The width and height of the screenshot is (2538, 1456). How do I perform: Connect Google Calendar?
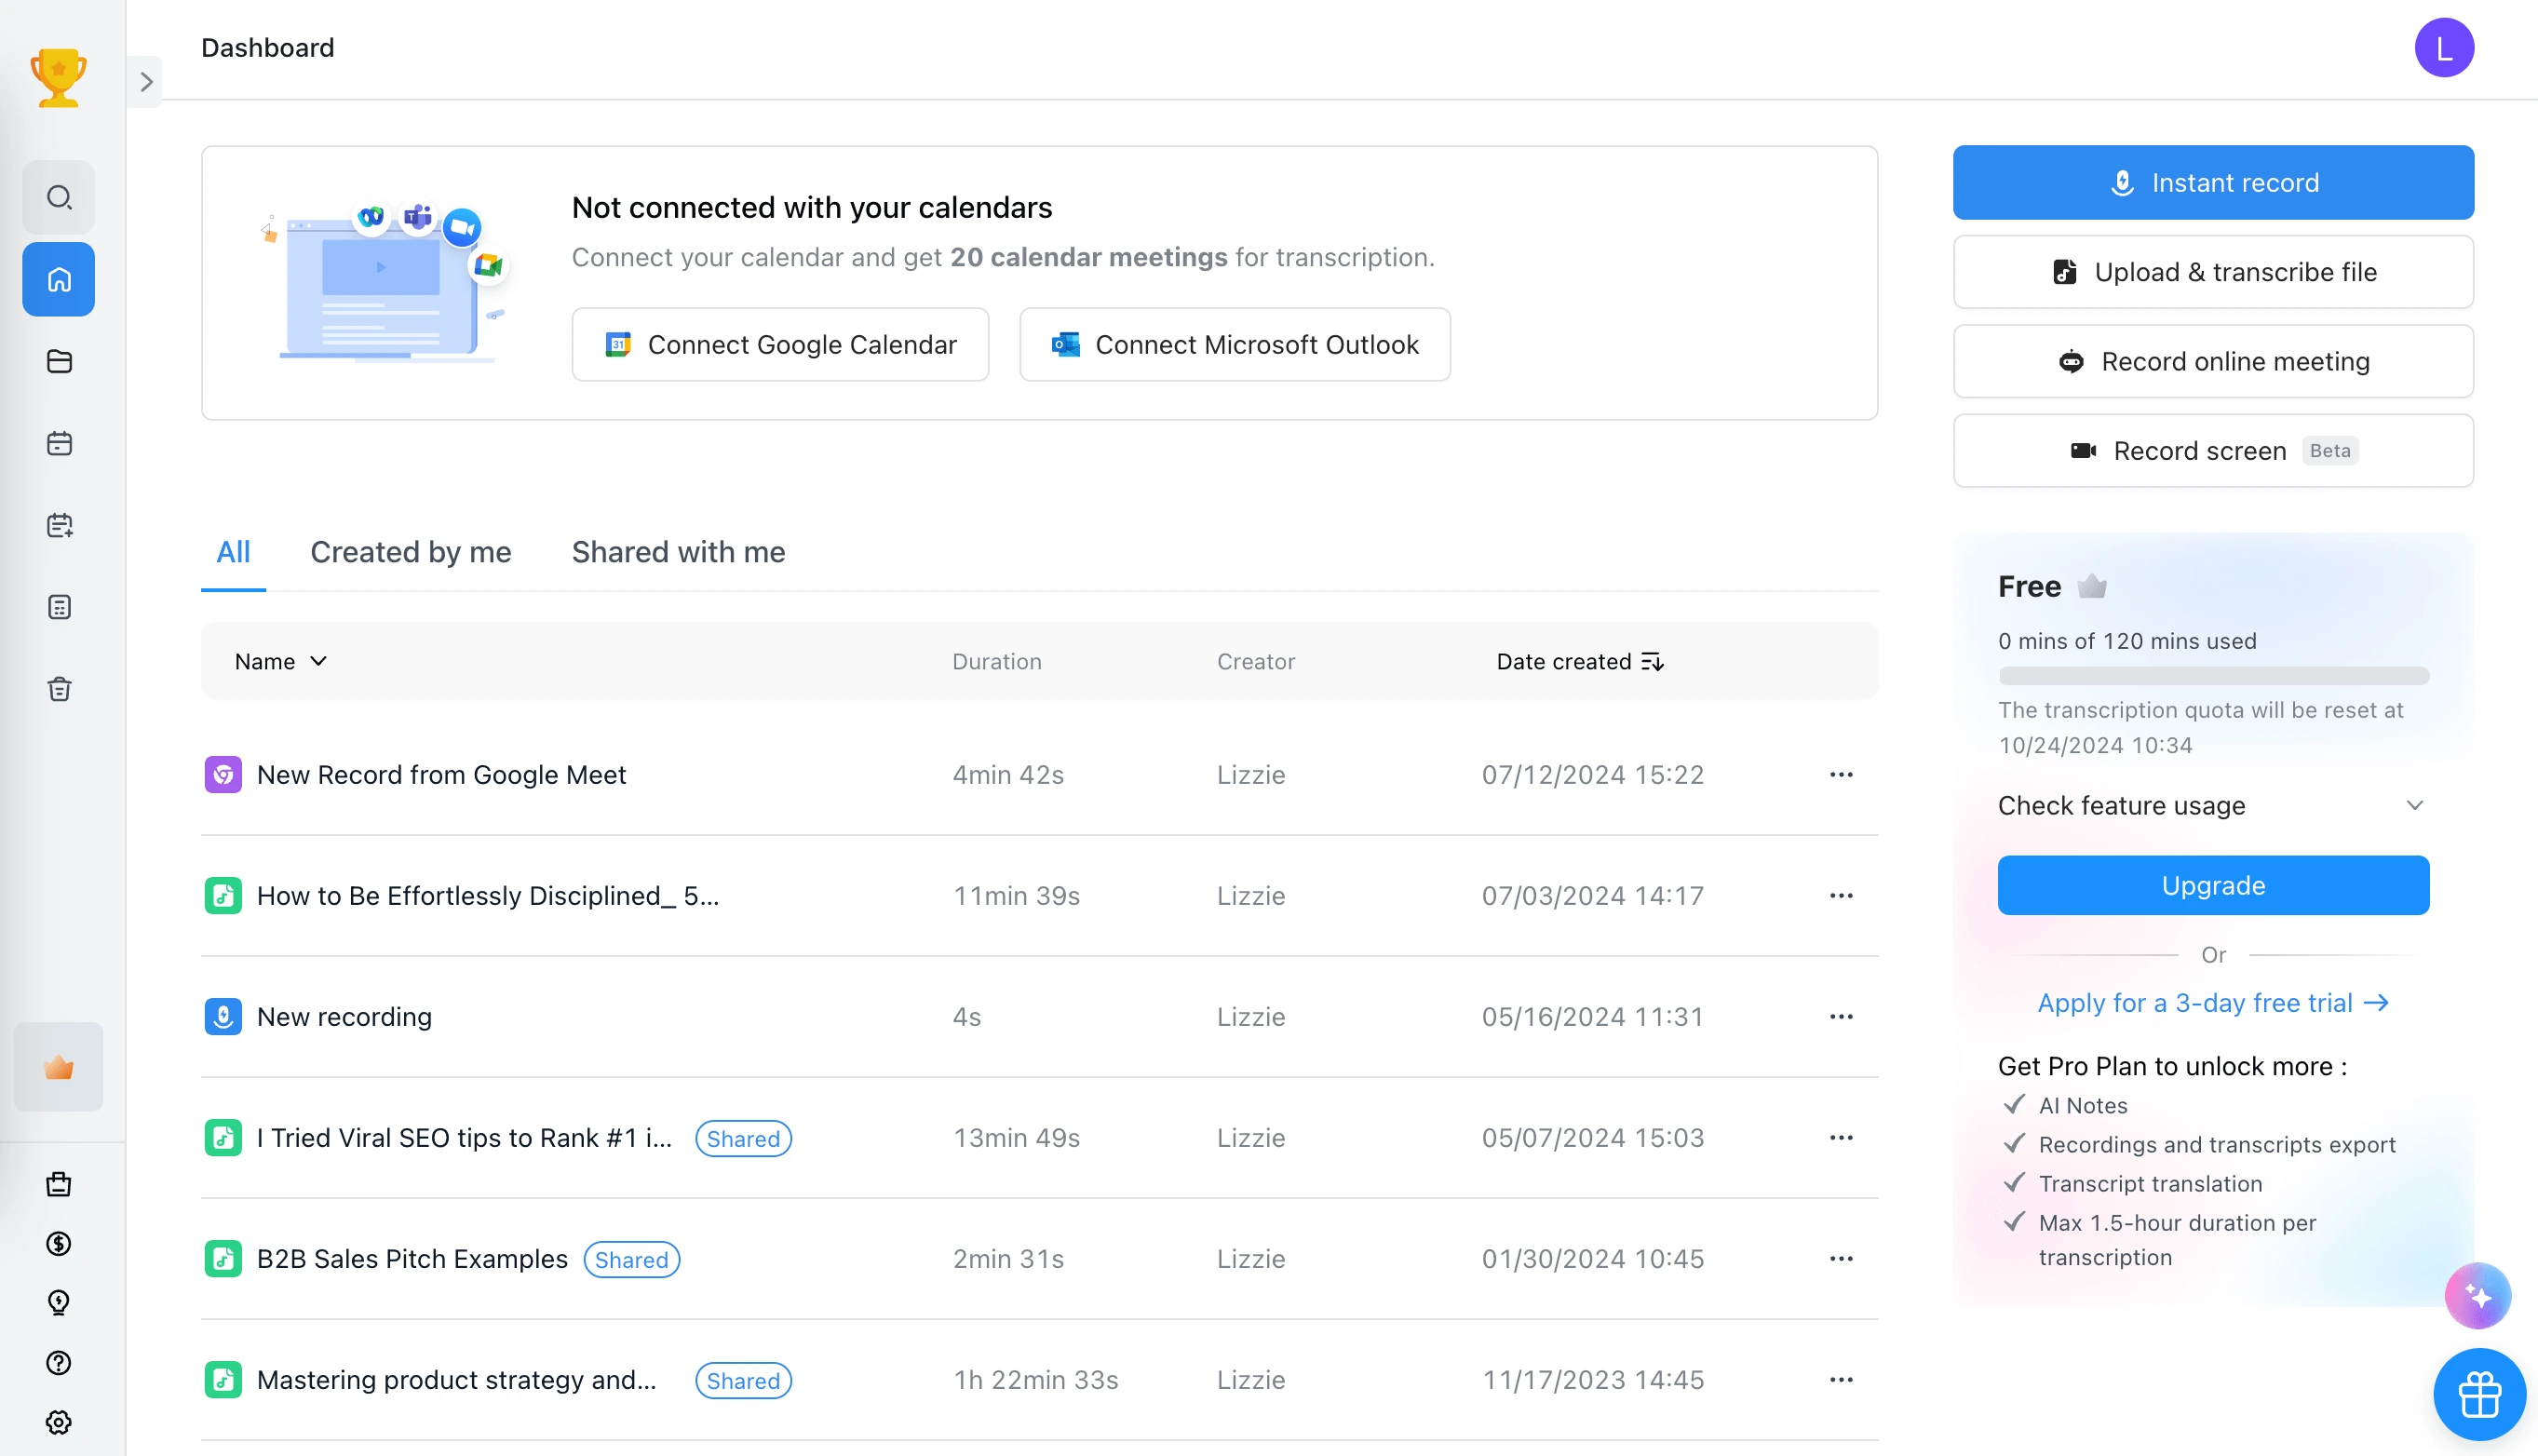click(780, 345)
